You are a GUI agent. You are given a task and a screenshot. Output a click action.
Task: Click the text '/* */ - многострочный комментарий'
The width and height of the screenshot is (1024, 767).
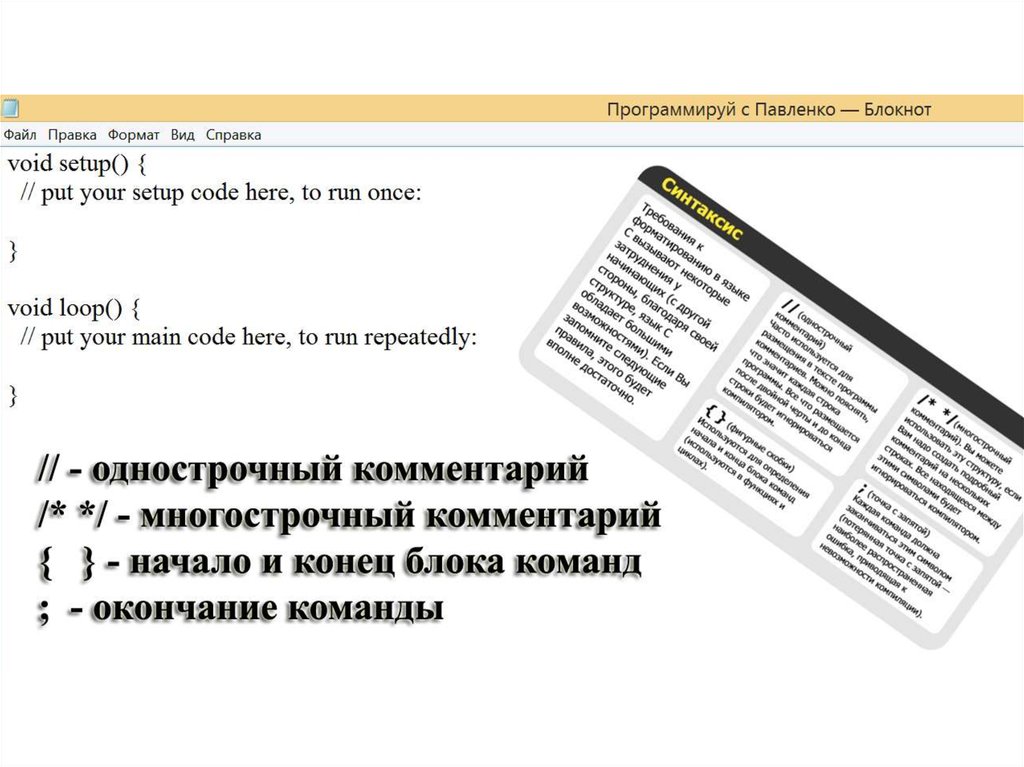(x=349, y=516)
